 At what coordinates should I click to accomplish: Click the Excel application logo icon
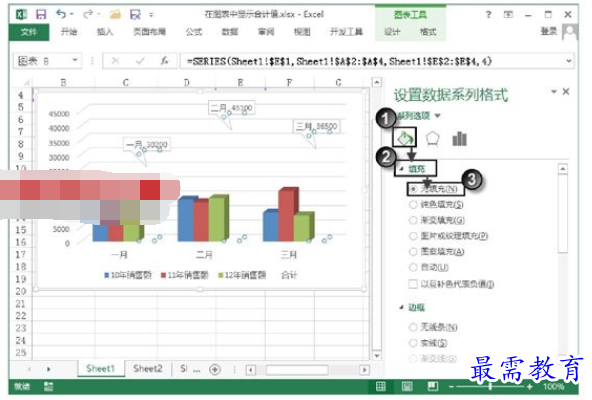pos(21,14)
